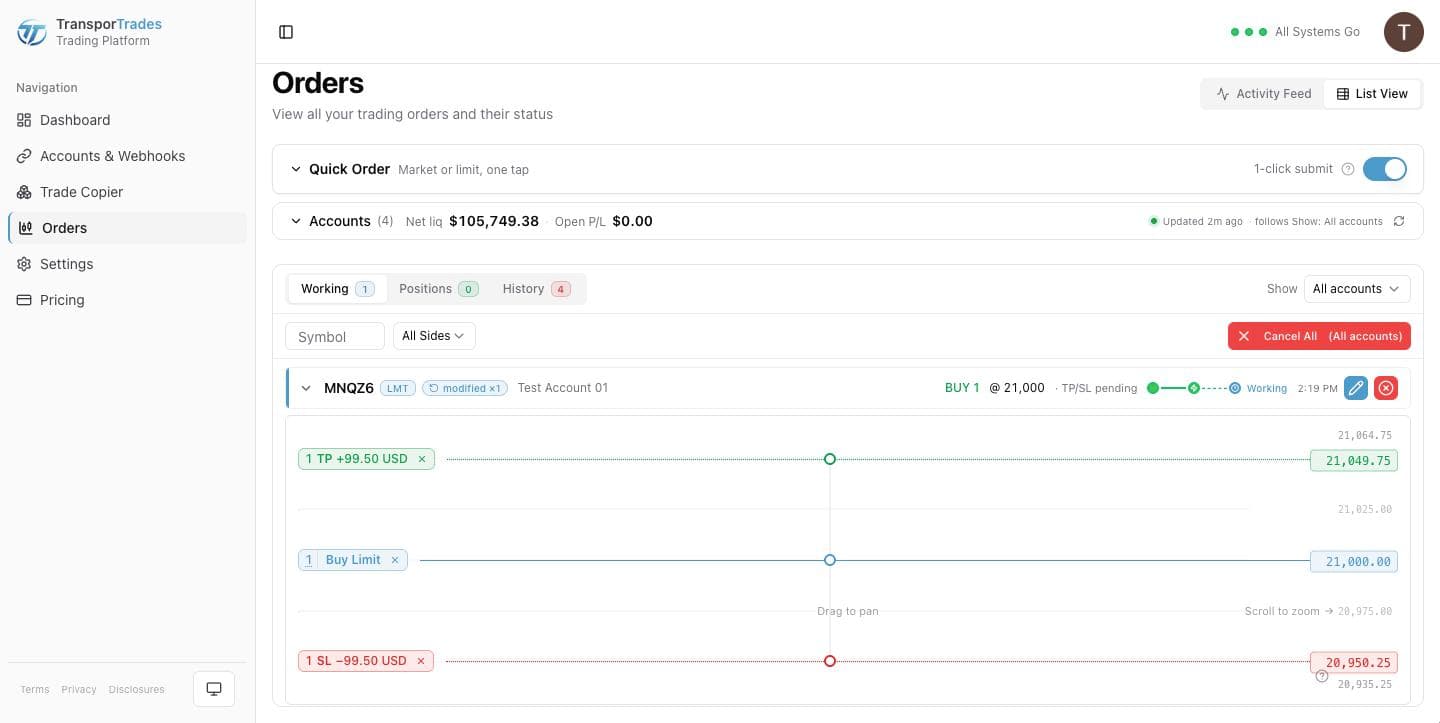Remove the Buy Limit line
This screenshot has width=1440, height=723.
pyautogui.click(x=395, y=560)
